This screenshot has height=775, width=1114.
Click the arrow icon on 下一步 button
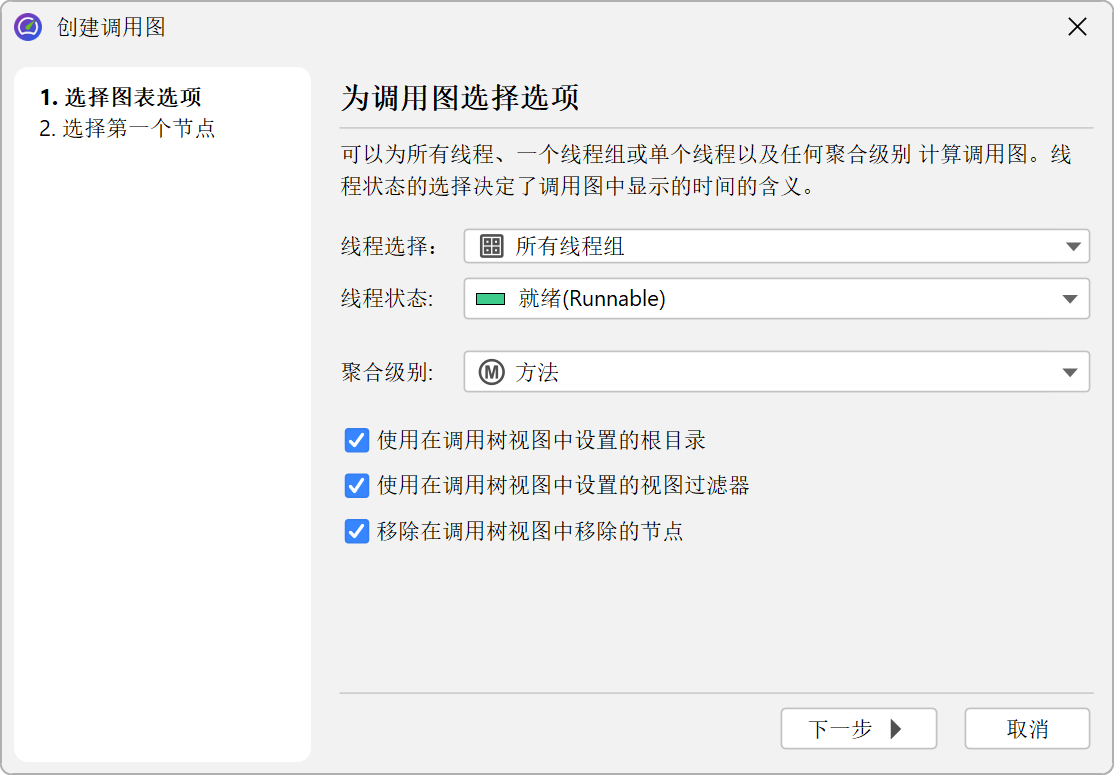(895, 729)
